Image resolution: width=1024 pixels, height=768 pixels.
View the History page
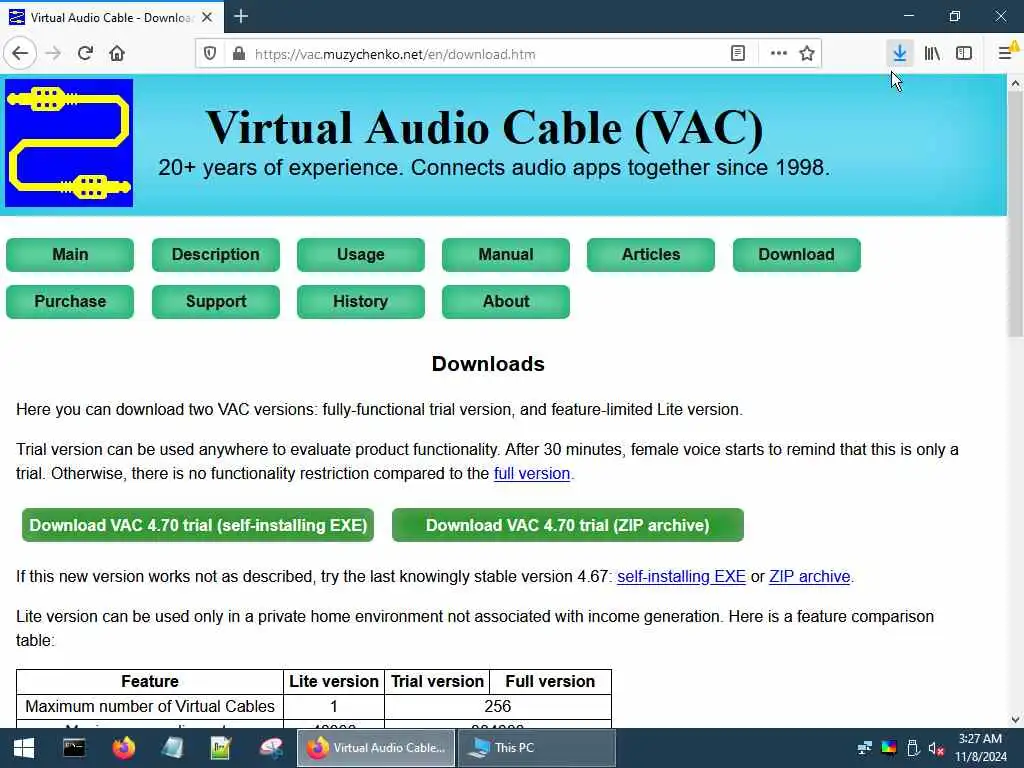[x=360, y=301]
